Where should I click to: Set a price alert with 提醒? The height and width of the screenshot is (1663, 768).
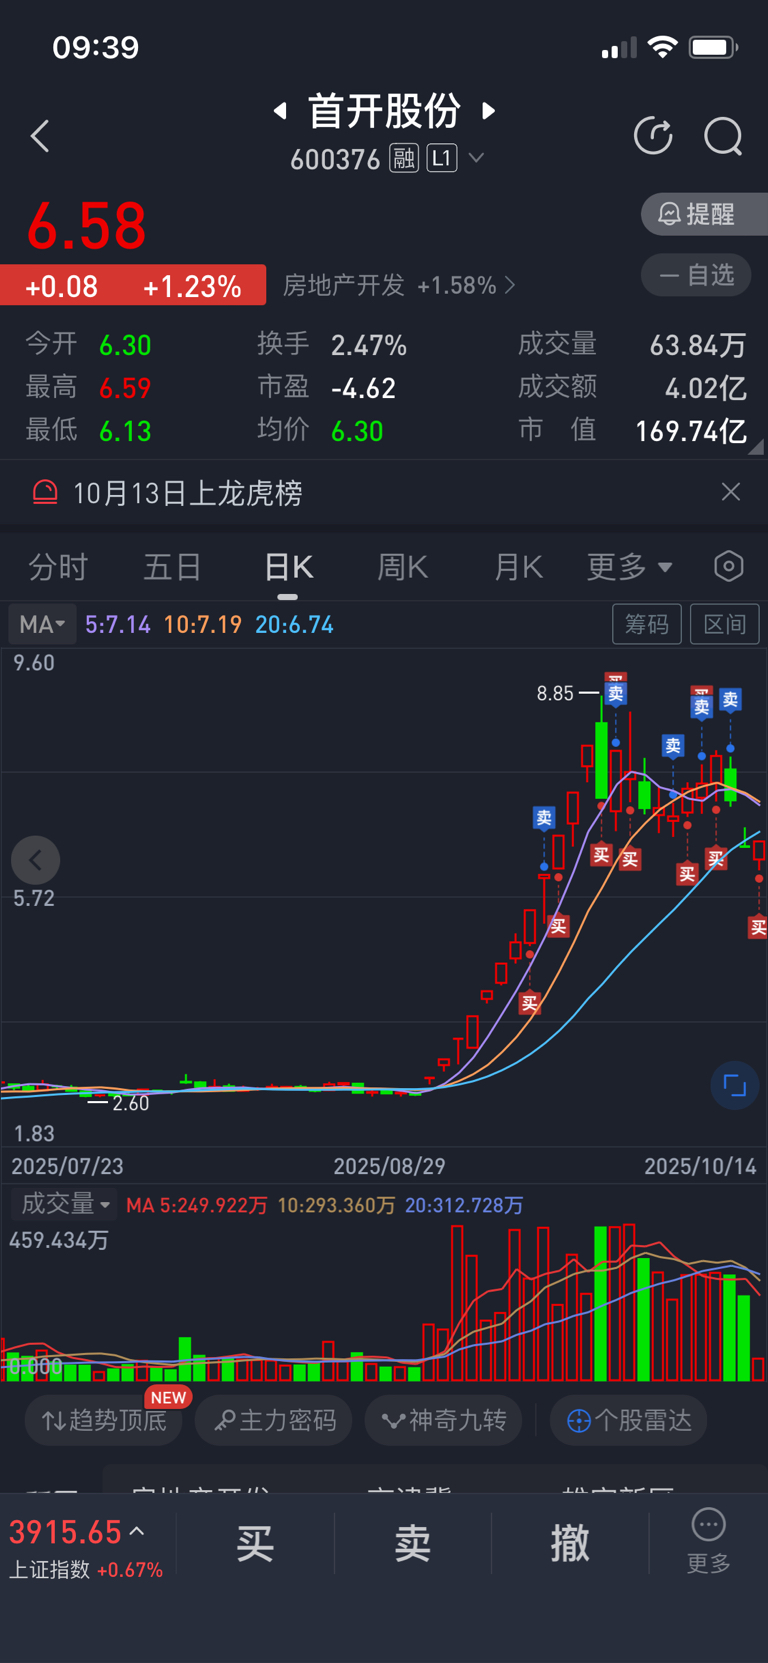[704, 214]
